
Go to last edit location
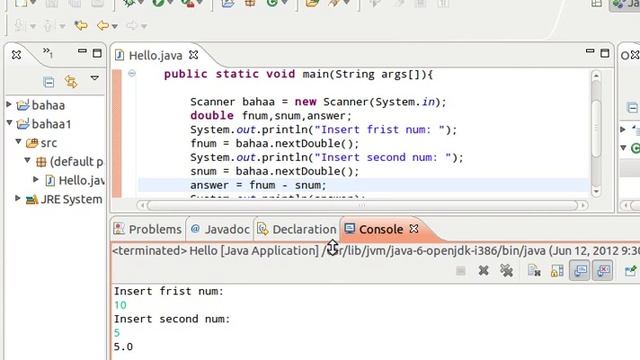pyautogui.click(x=81, y=26)
